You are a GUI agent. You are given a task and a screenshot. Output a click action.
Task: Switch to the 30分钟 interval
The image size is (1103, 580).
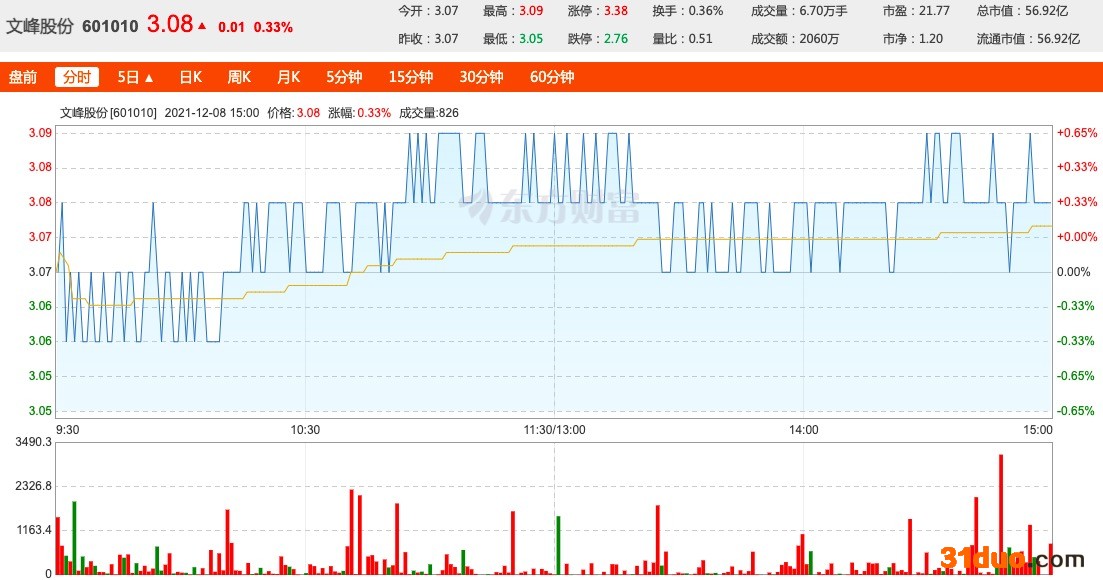[481, 77]
